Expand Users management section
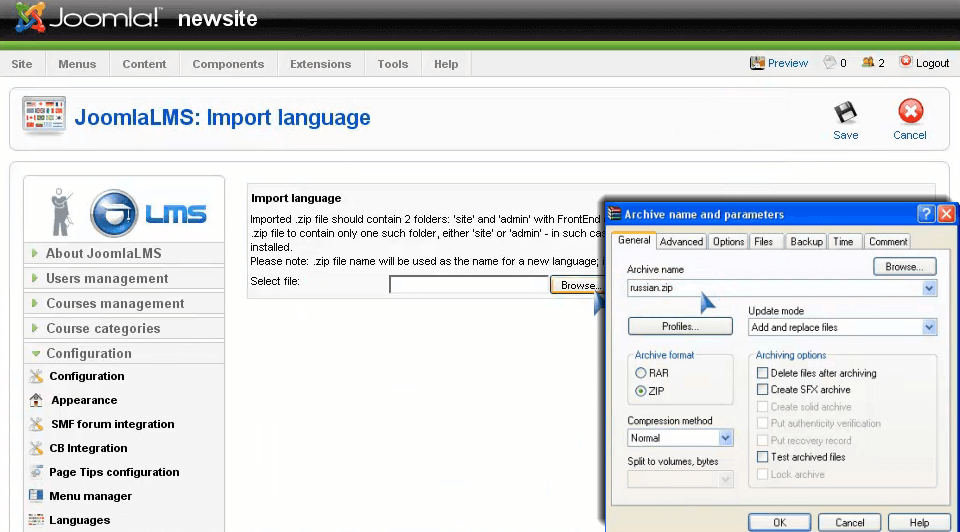The image size is (960, 532). (x=124, y=279)
